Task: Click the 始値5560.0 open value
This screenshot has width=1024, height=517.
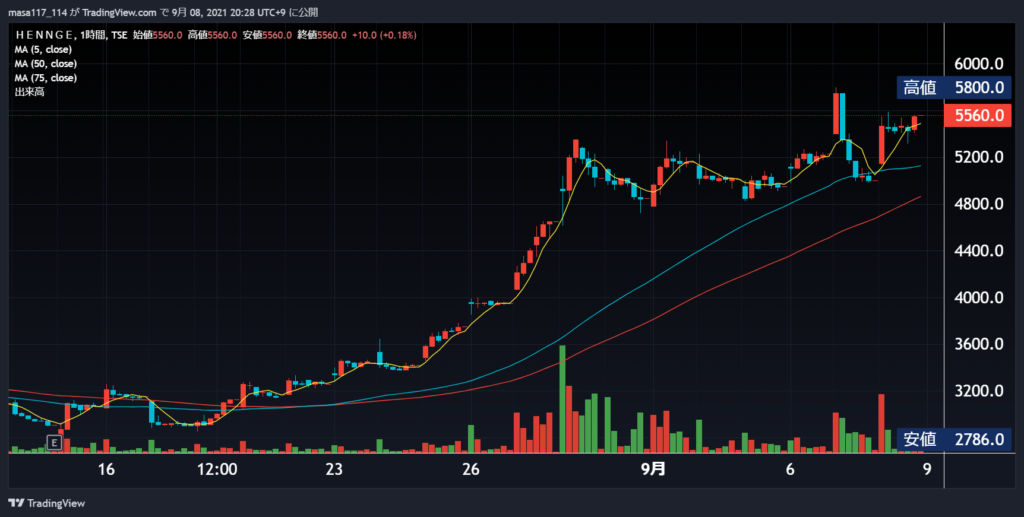Action: pyautogui.click(x=157, y=35)
